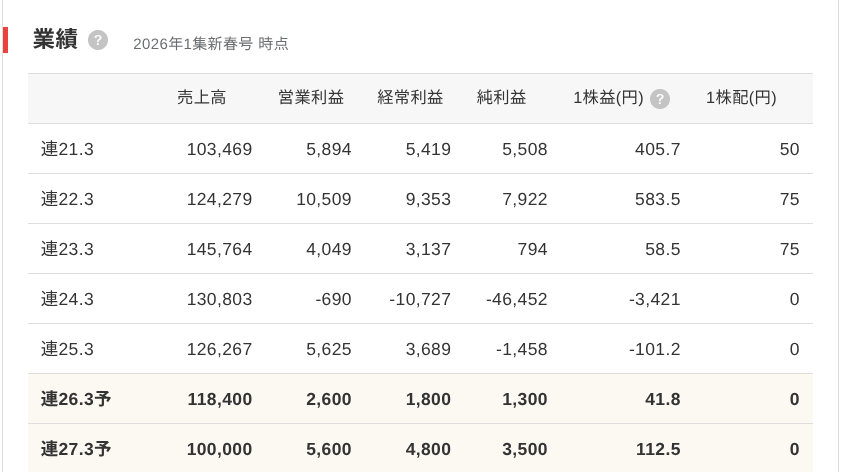This screenshot has width=842, height=472.
Task: Click the -46,452 net profit cell
Action: click(516, 299)
